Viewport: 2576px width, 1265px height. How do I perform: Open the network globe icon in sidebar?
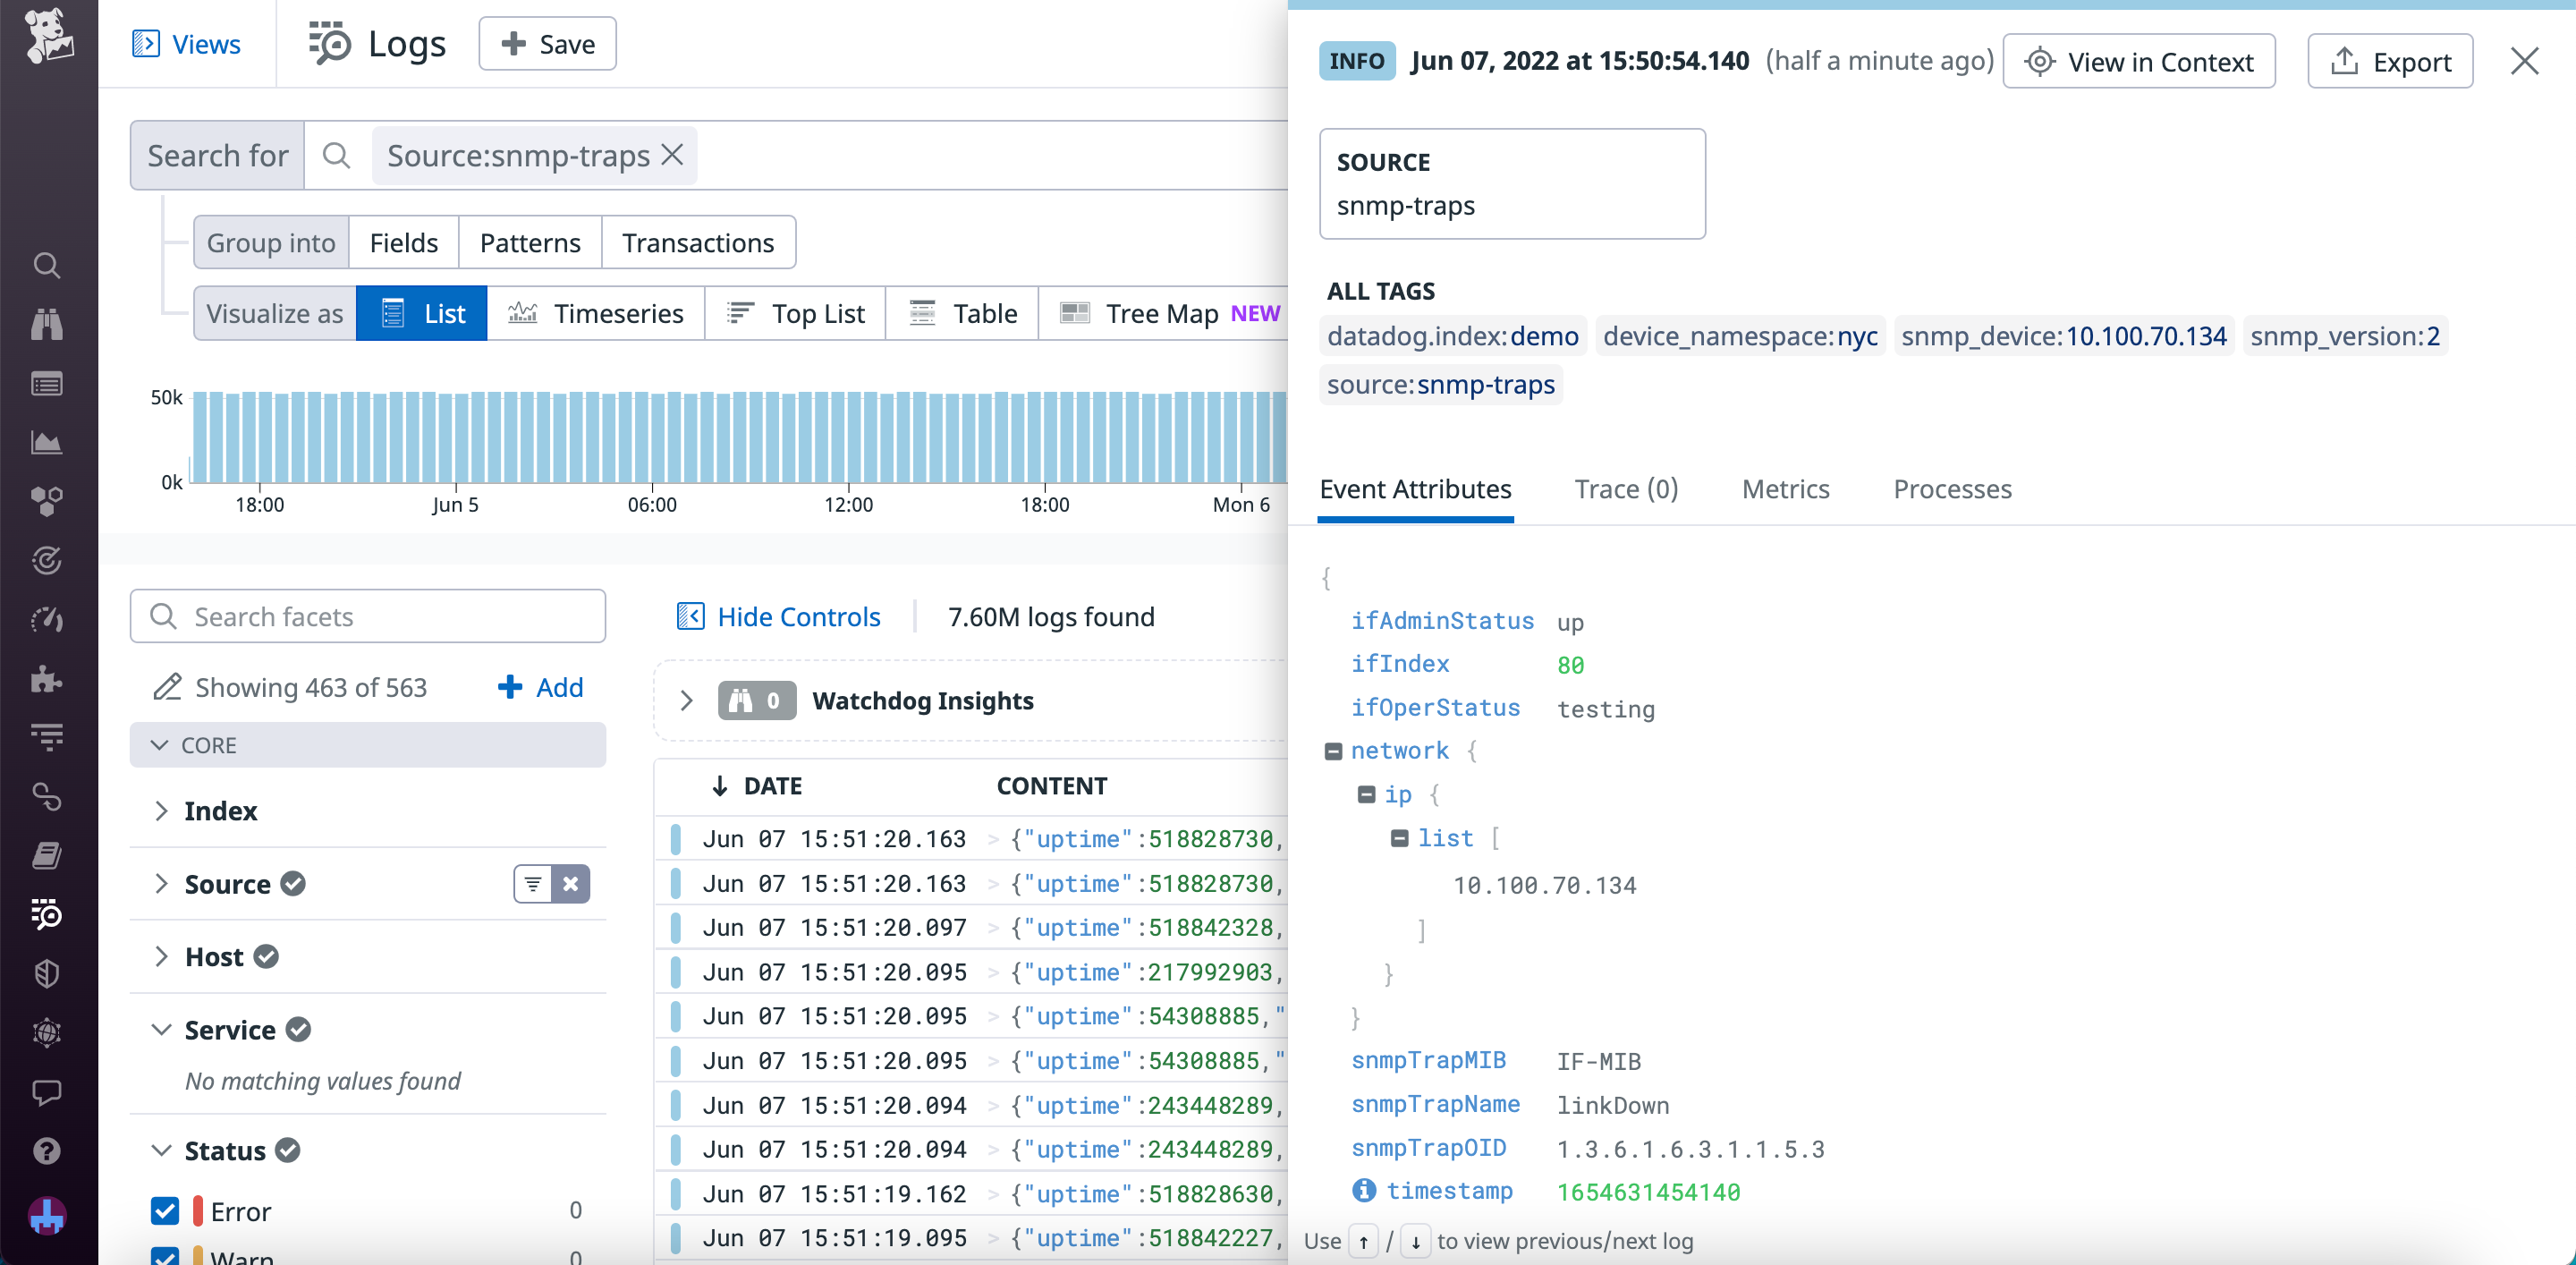[x=47, y=1033]
